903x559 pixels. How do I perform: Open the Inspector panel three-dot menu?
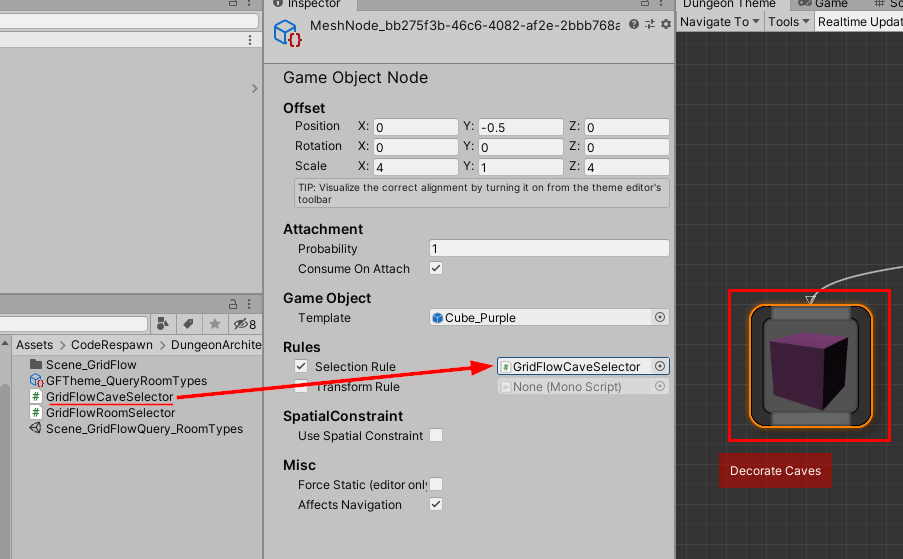point(661,3)
